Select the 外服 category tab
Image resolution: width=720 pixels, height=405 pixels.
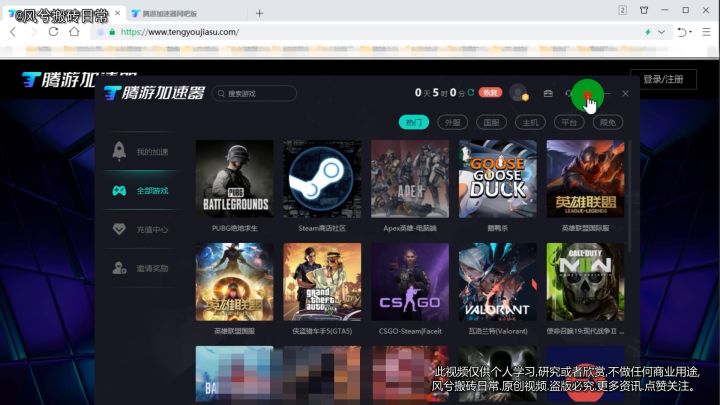click(452, 123)
